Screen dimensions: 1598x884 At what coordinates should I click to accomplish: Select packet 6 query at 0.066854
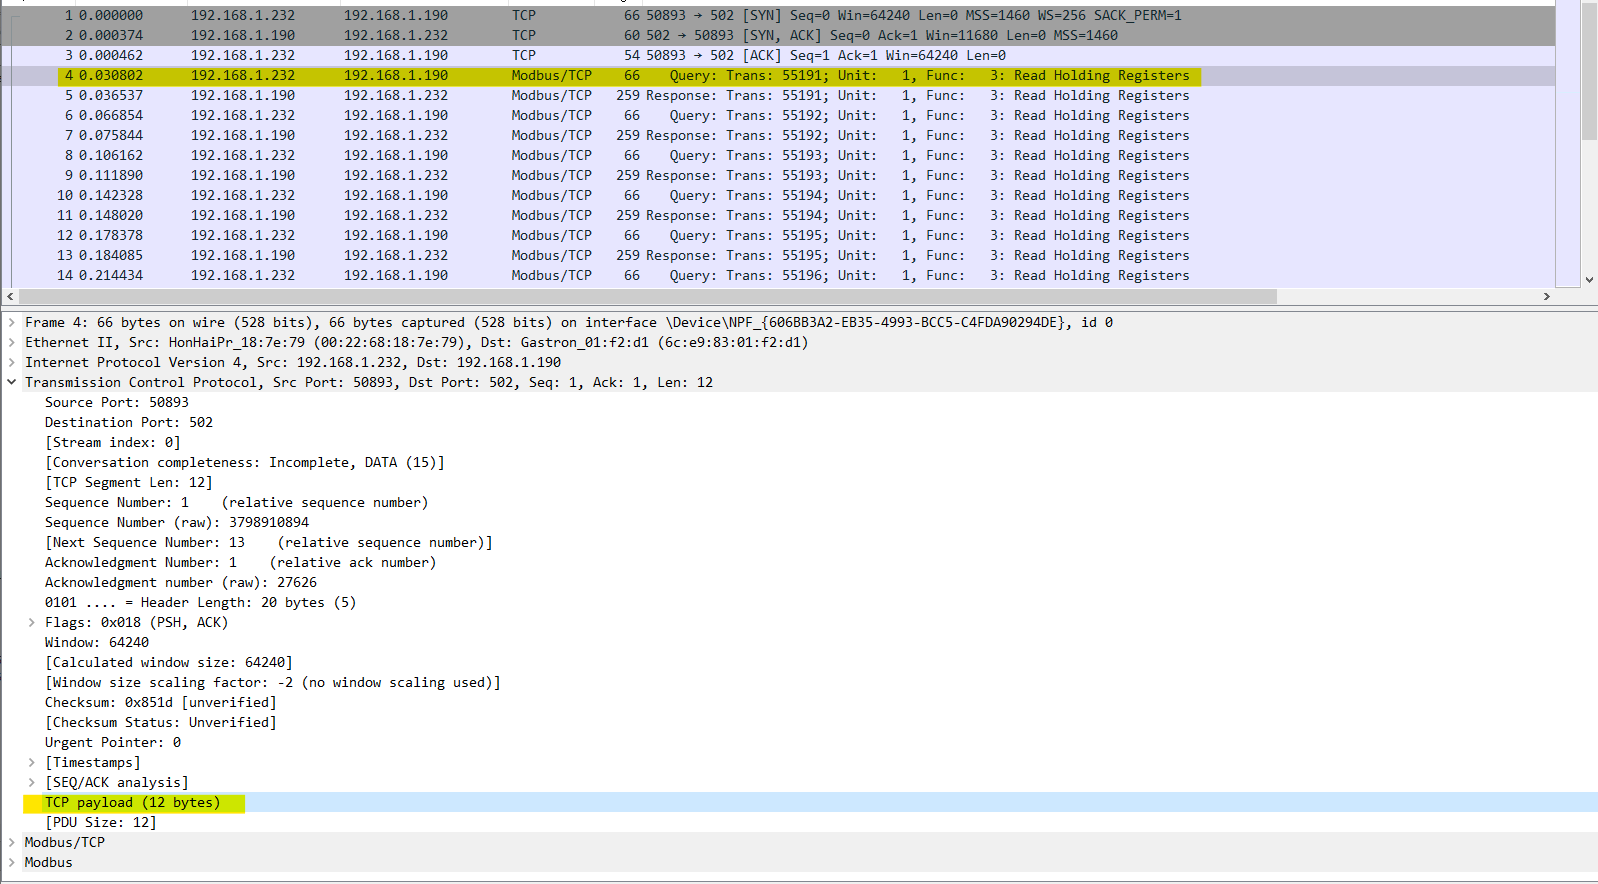(x=778, y=115)
